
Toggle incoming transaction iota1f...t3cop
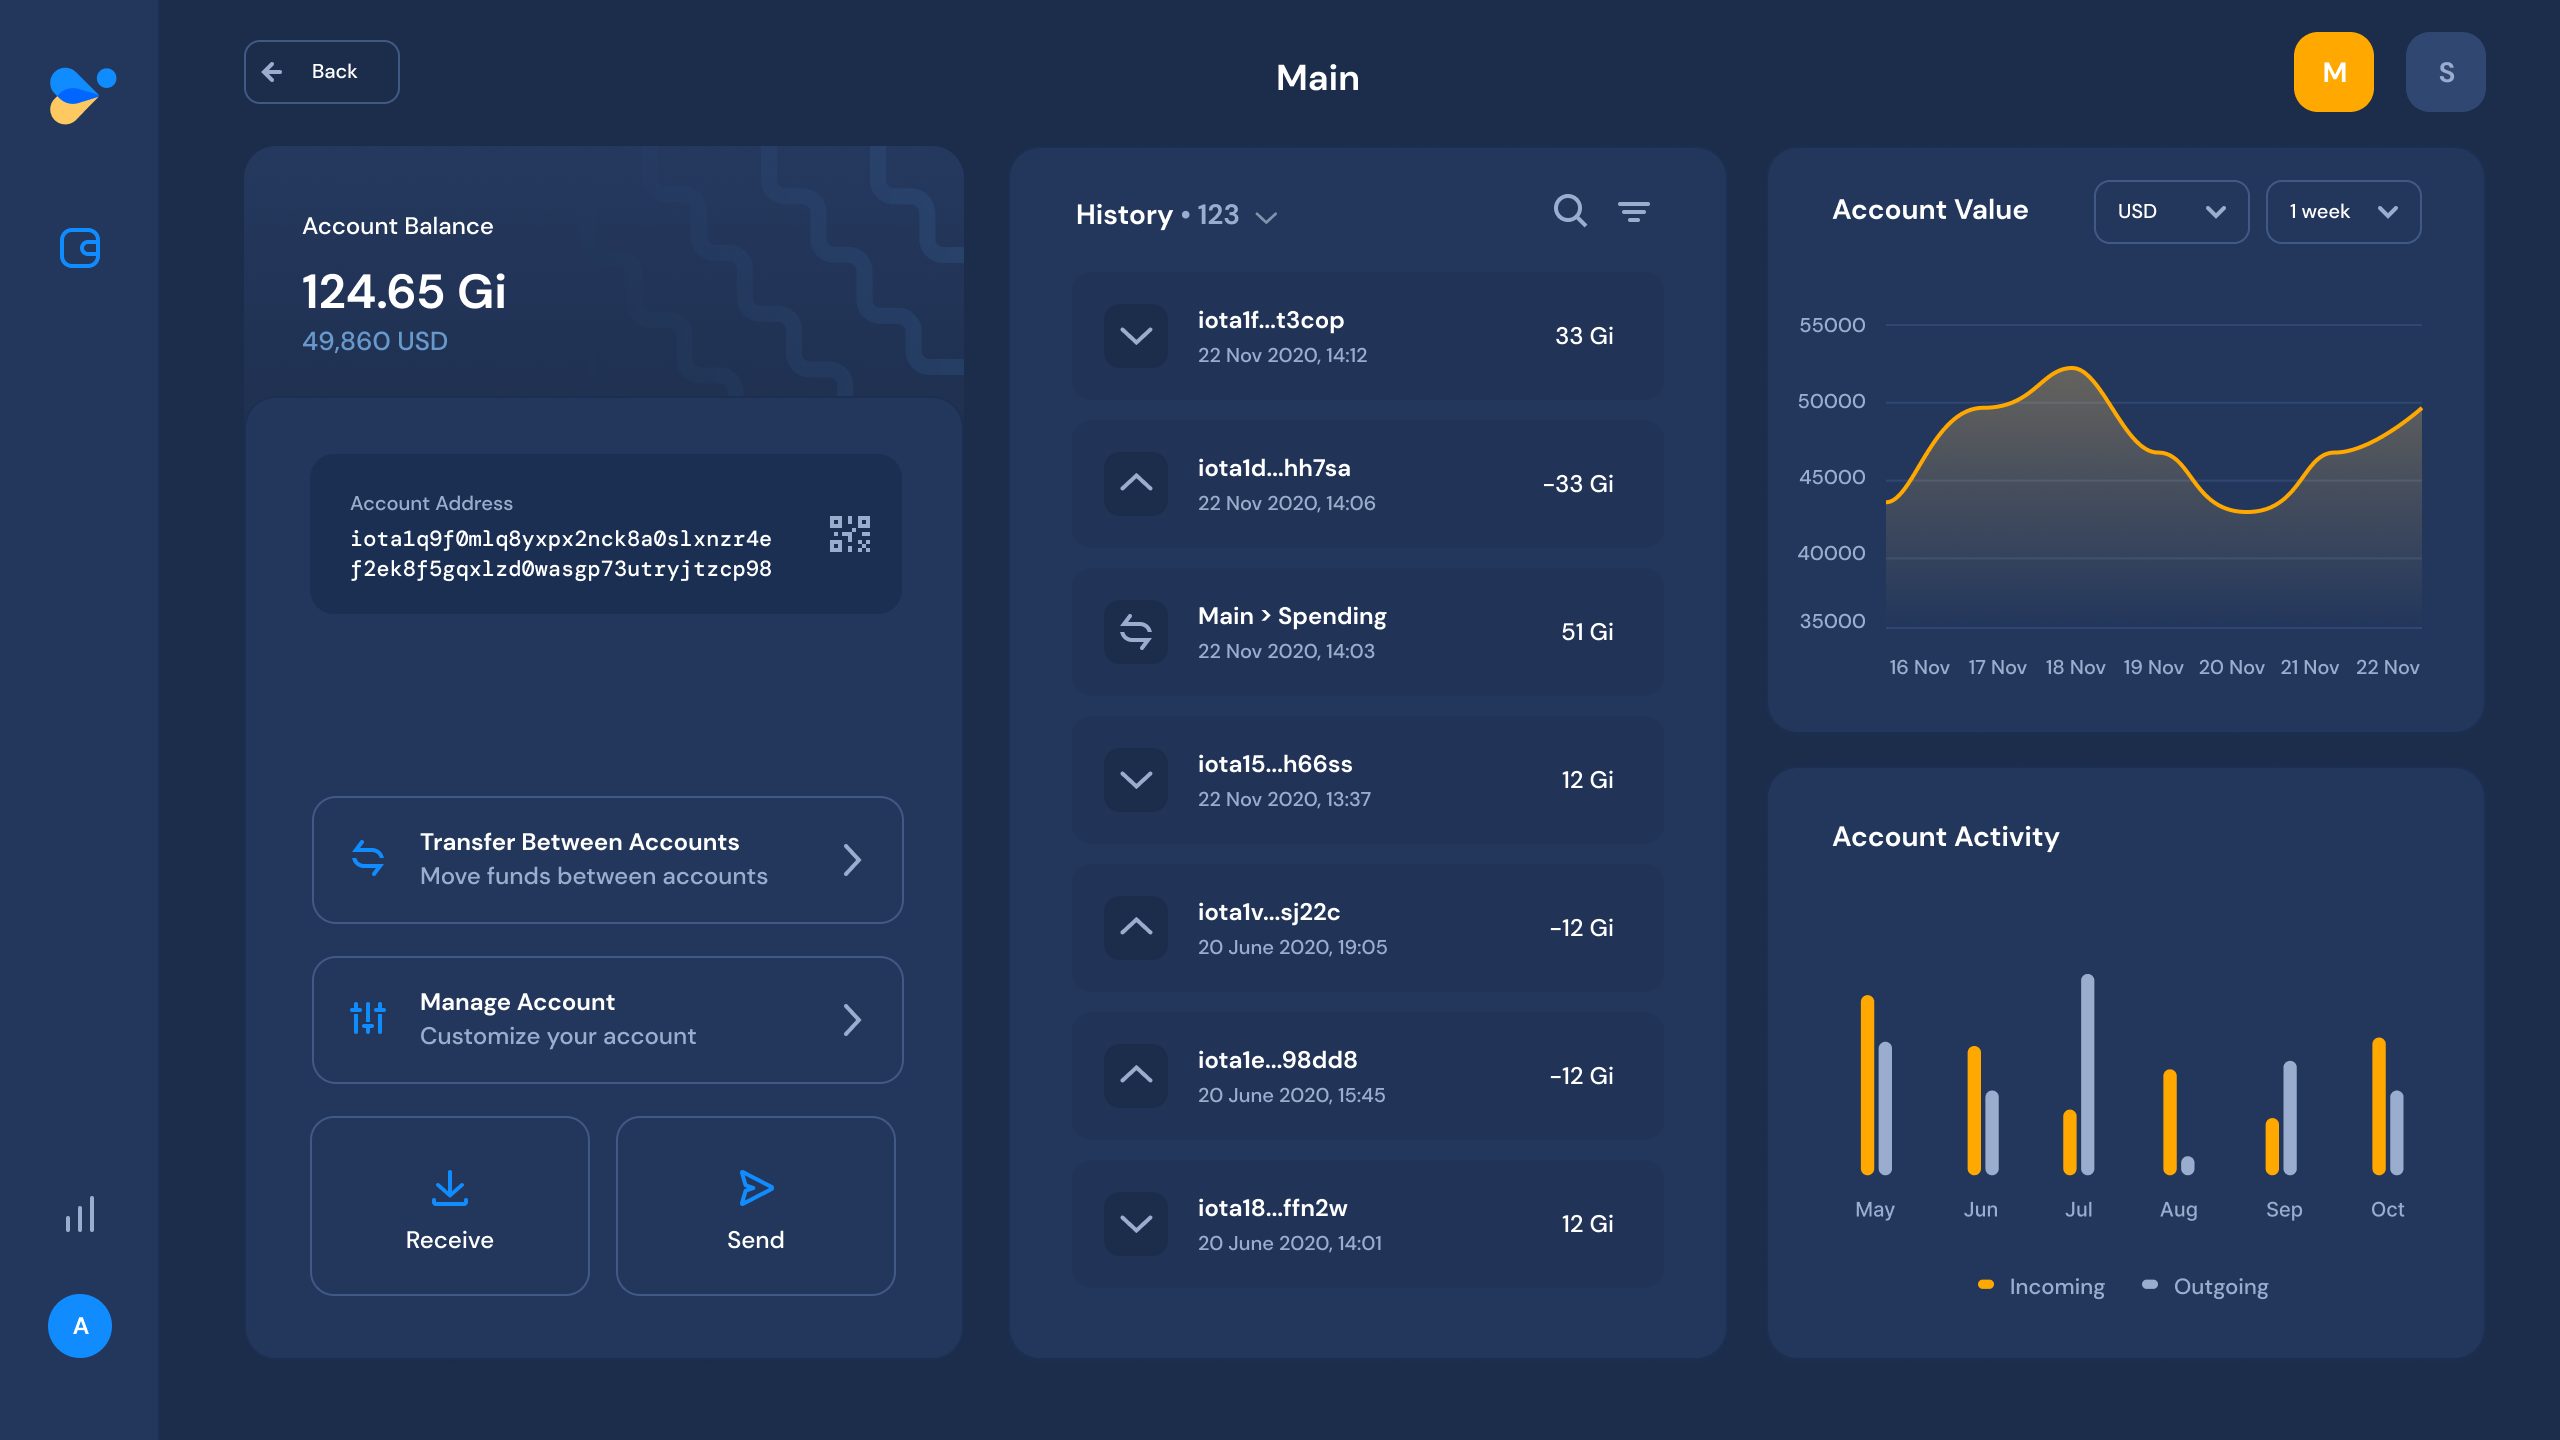click(x=1134, y=334)
